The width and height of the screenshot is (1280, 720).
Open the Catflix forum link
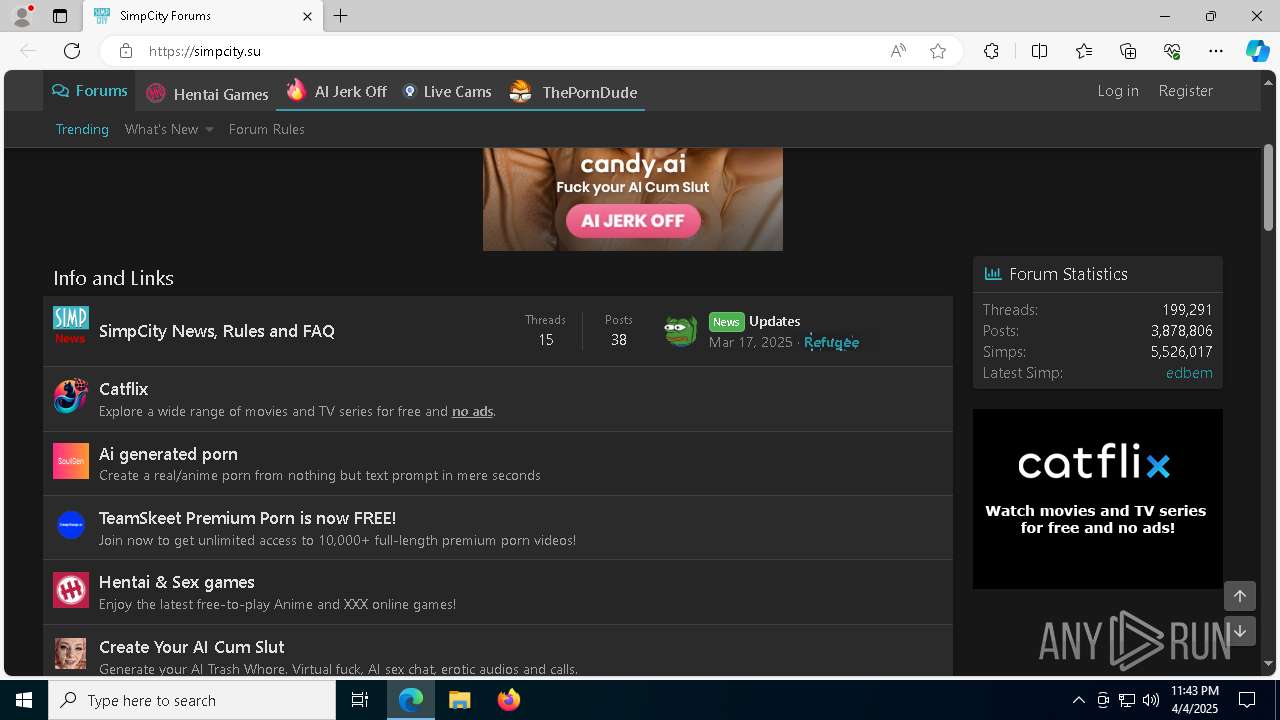124,389
